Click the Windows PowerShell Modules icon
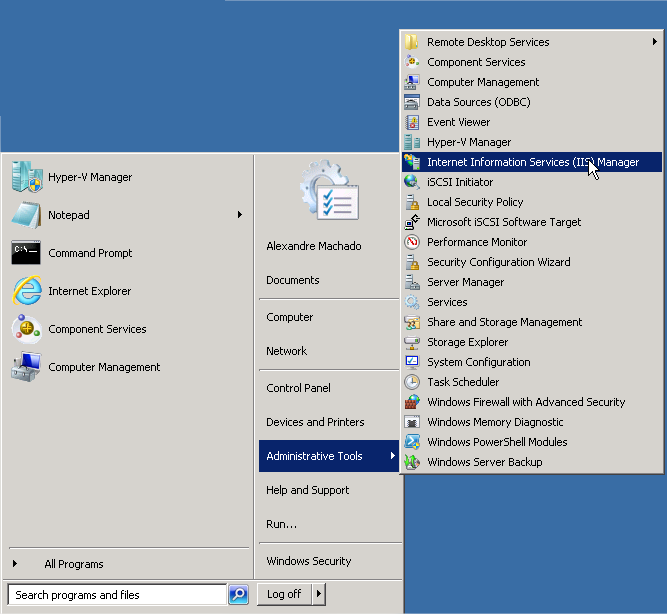This screenshot has width=667, height=614. pyautogui.click(x=411, y=442)
